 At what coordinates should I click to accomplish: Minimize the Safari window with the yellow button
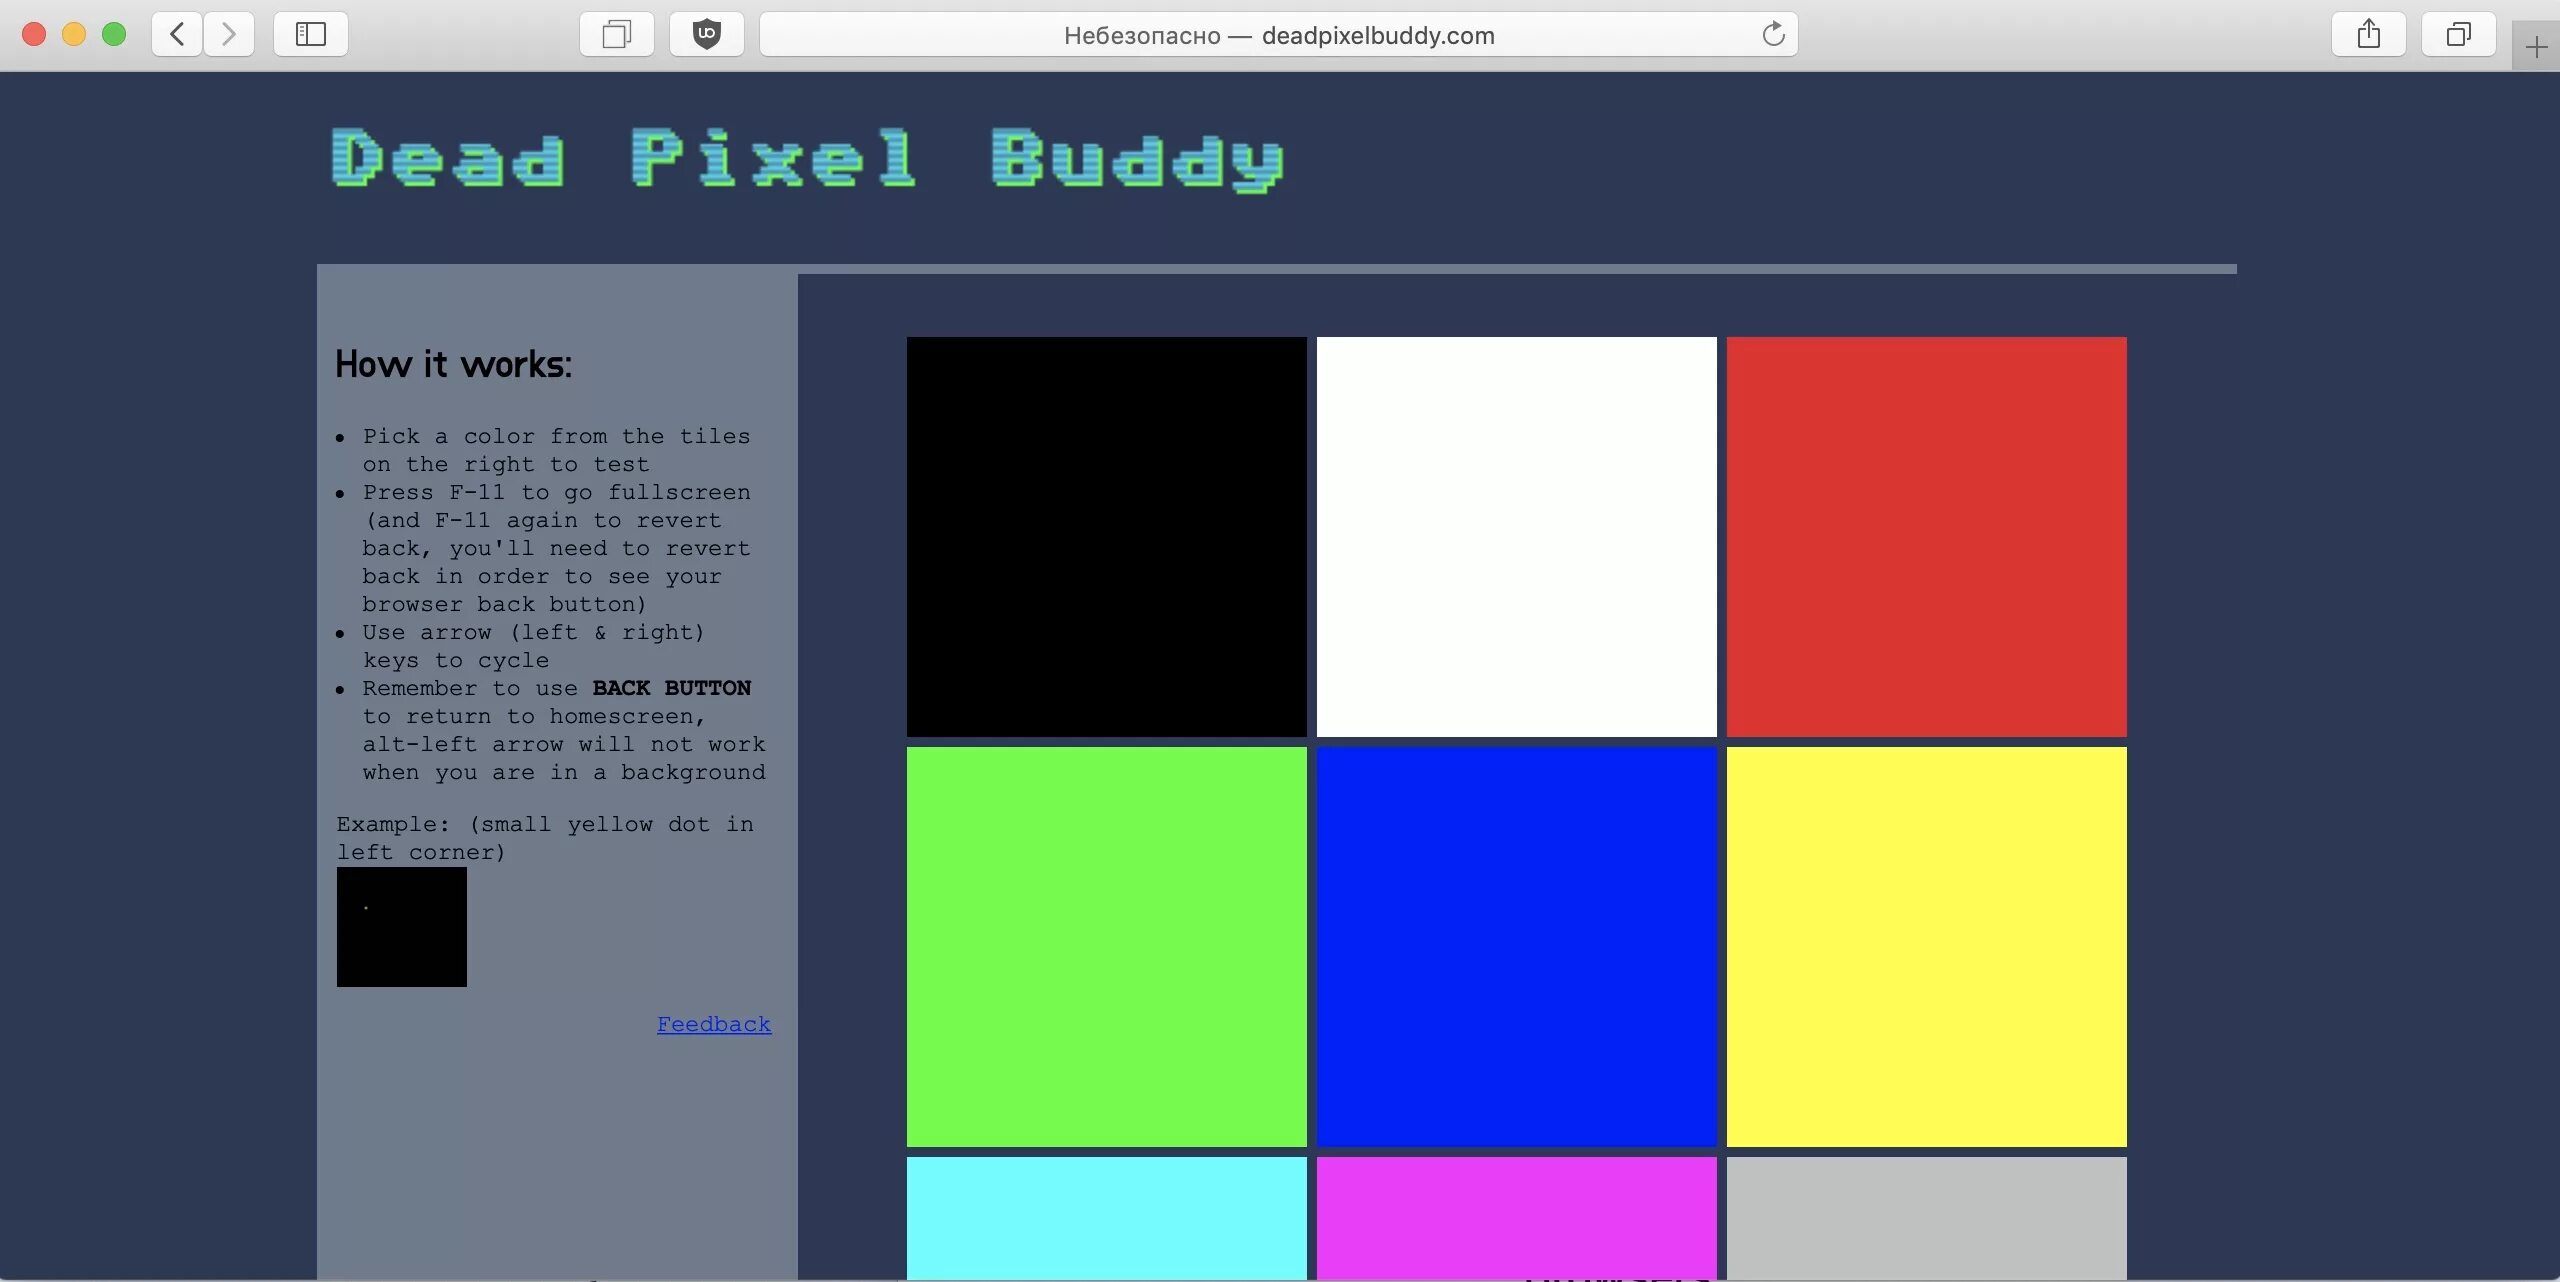pyautogui.click(x=74, y=34)
